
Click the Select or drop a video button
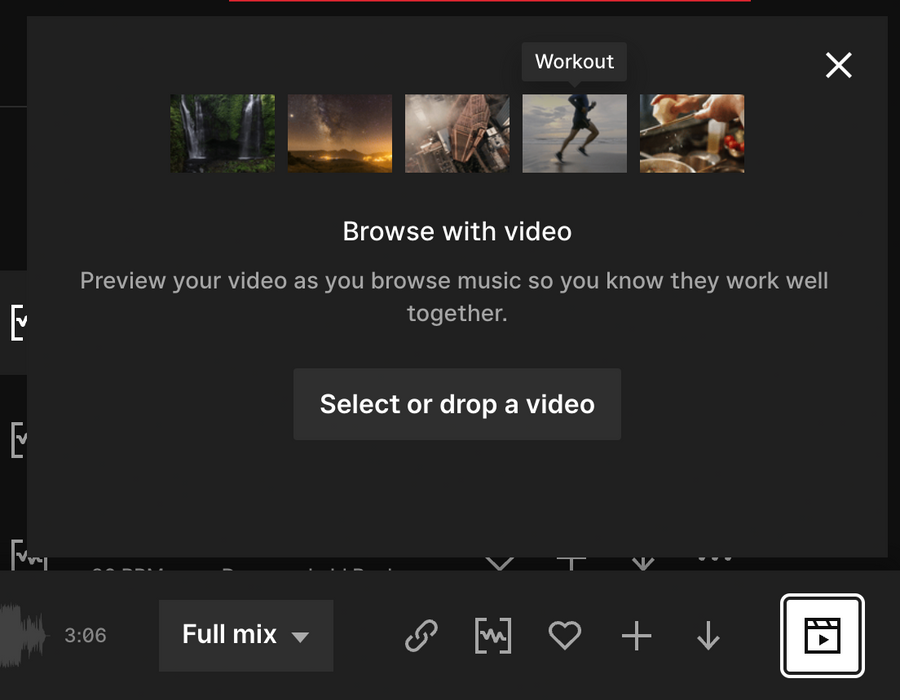coord(457,404)
